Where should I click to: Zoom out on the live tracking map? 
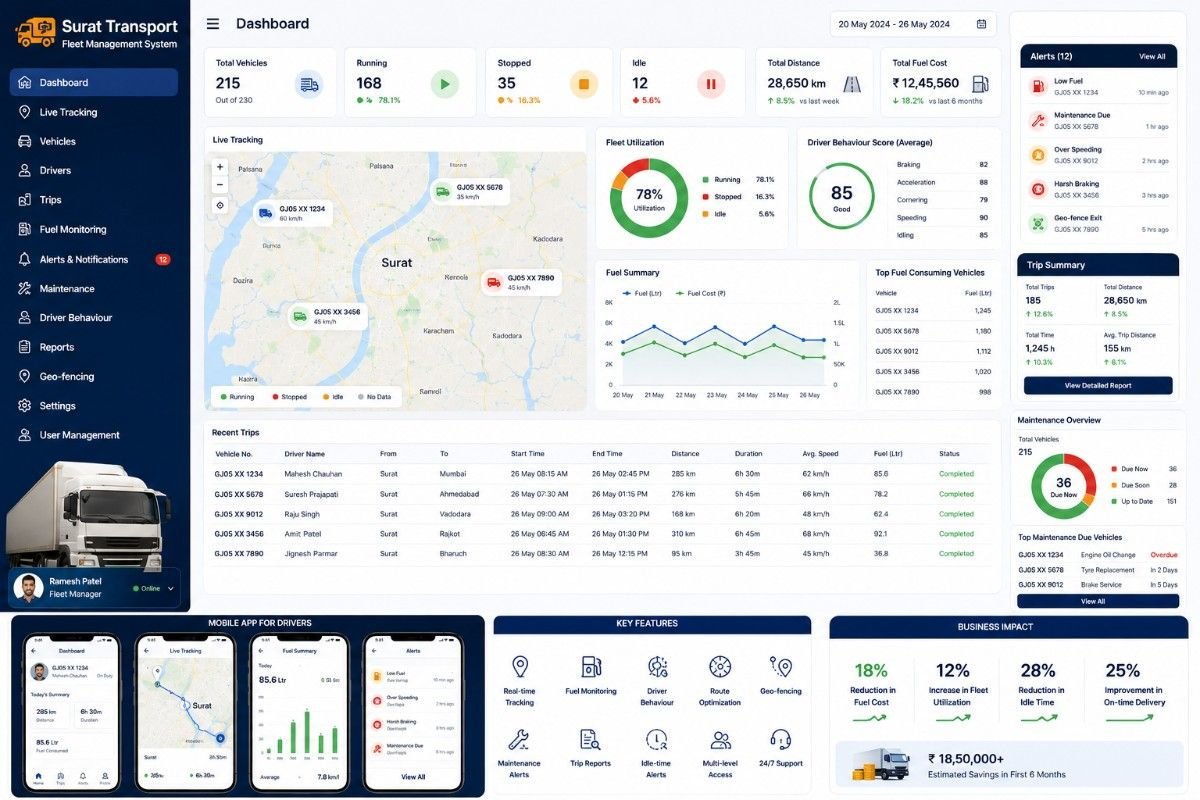[x=220, y=185]
